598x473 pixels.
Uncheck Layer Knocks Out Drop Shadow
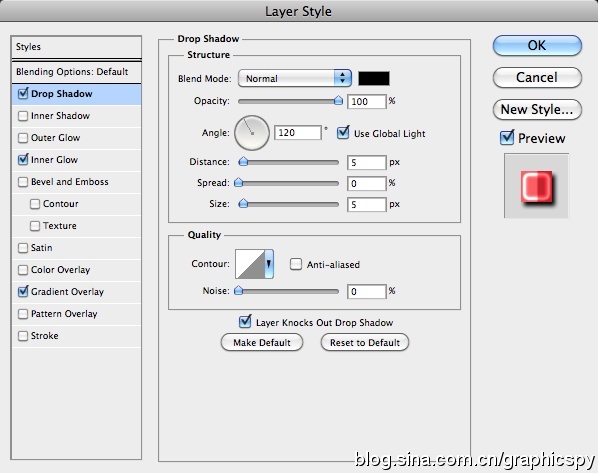pyautogui.click(x=245, y=322)
